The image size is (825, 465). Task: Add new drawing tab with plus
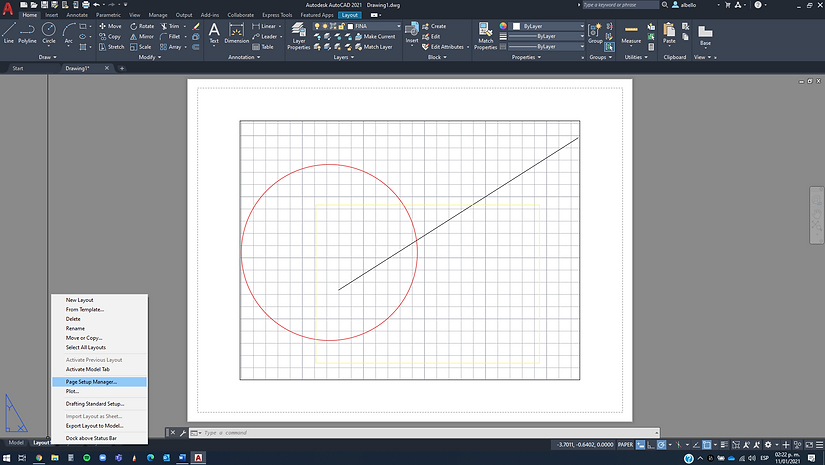(122, 68)
